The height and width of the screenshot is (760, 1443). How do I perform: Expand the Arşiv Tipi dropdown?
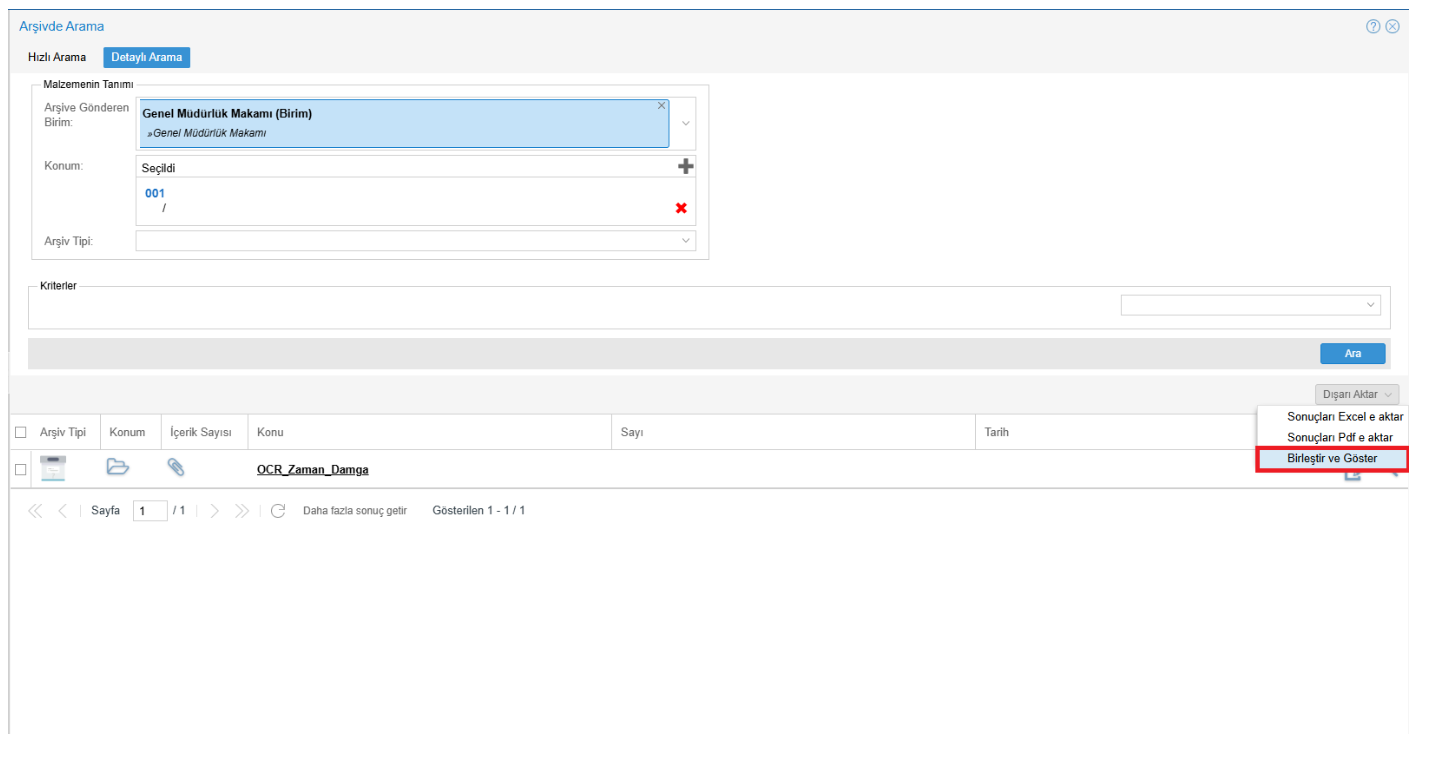coord(686,241)
